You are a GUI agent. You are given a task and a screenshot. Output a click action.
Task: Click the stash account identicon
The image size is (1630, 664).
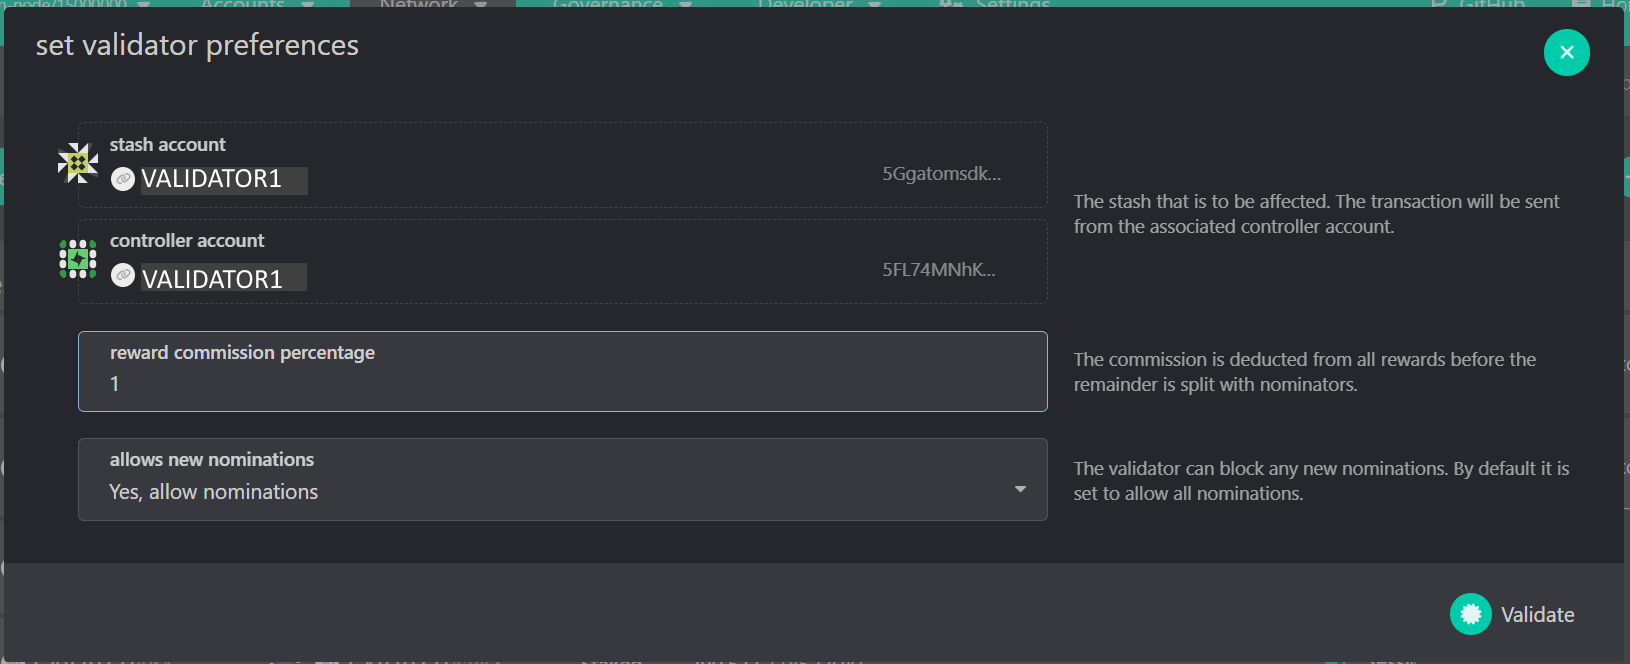[x=78, y=163]
